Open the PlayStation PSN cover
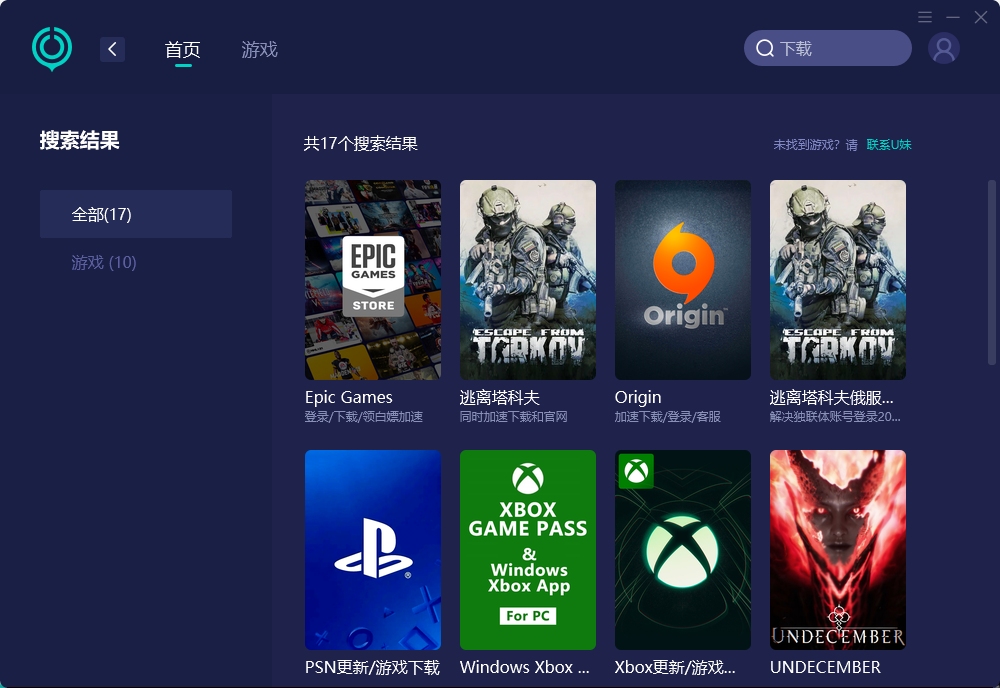 point(373,550)
